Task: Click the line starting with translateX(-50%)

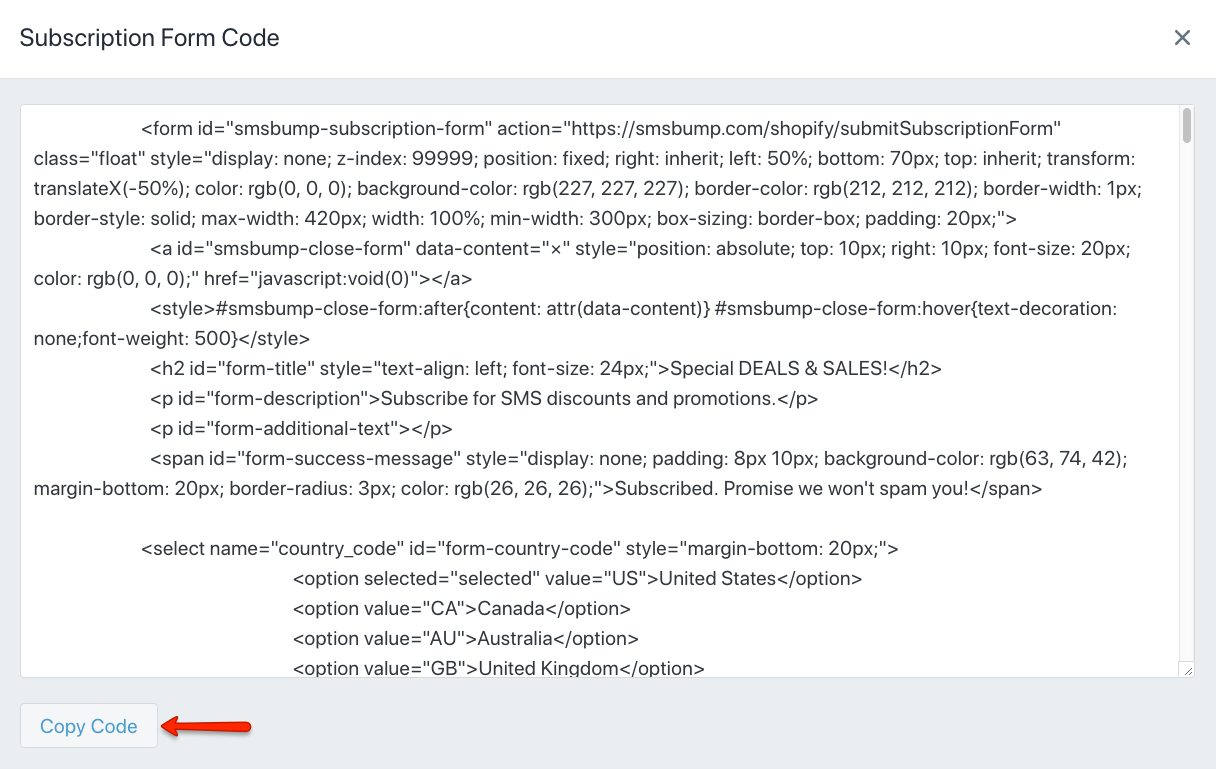Action: pos(583,188)
